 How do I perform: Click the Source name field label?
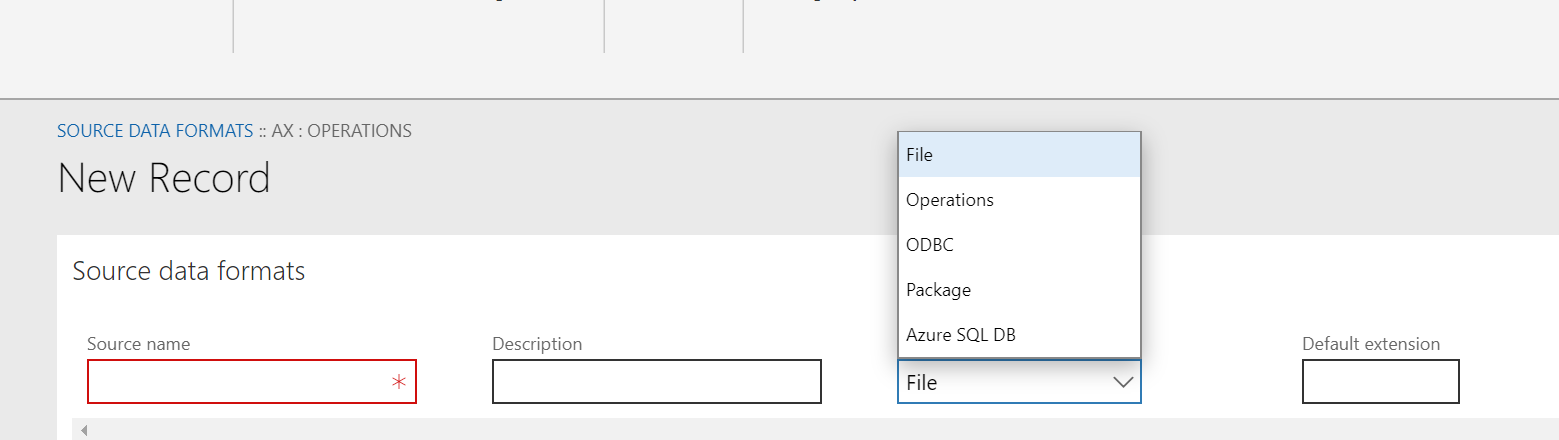click(x=139, y=344)
